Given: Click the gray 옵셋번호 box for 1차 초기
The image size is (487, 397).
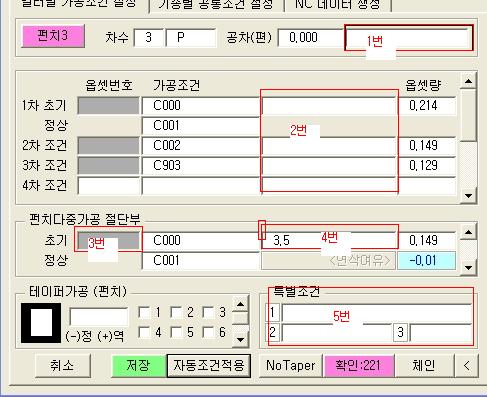Looking at the screenshot, I should [x=108, y=105].
